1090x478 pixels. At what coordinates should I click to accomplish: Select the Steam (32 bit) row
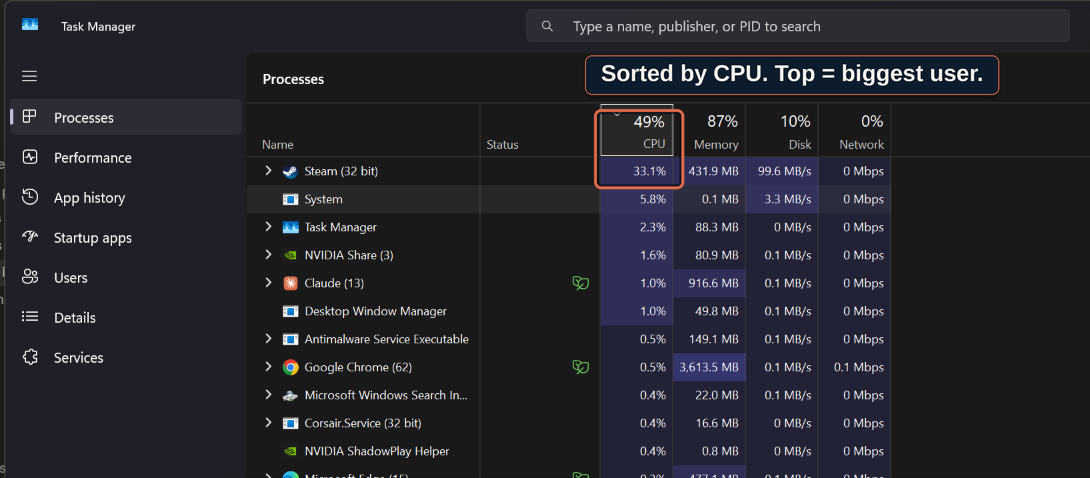[x=569, y=171]
